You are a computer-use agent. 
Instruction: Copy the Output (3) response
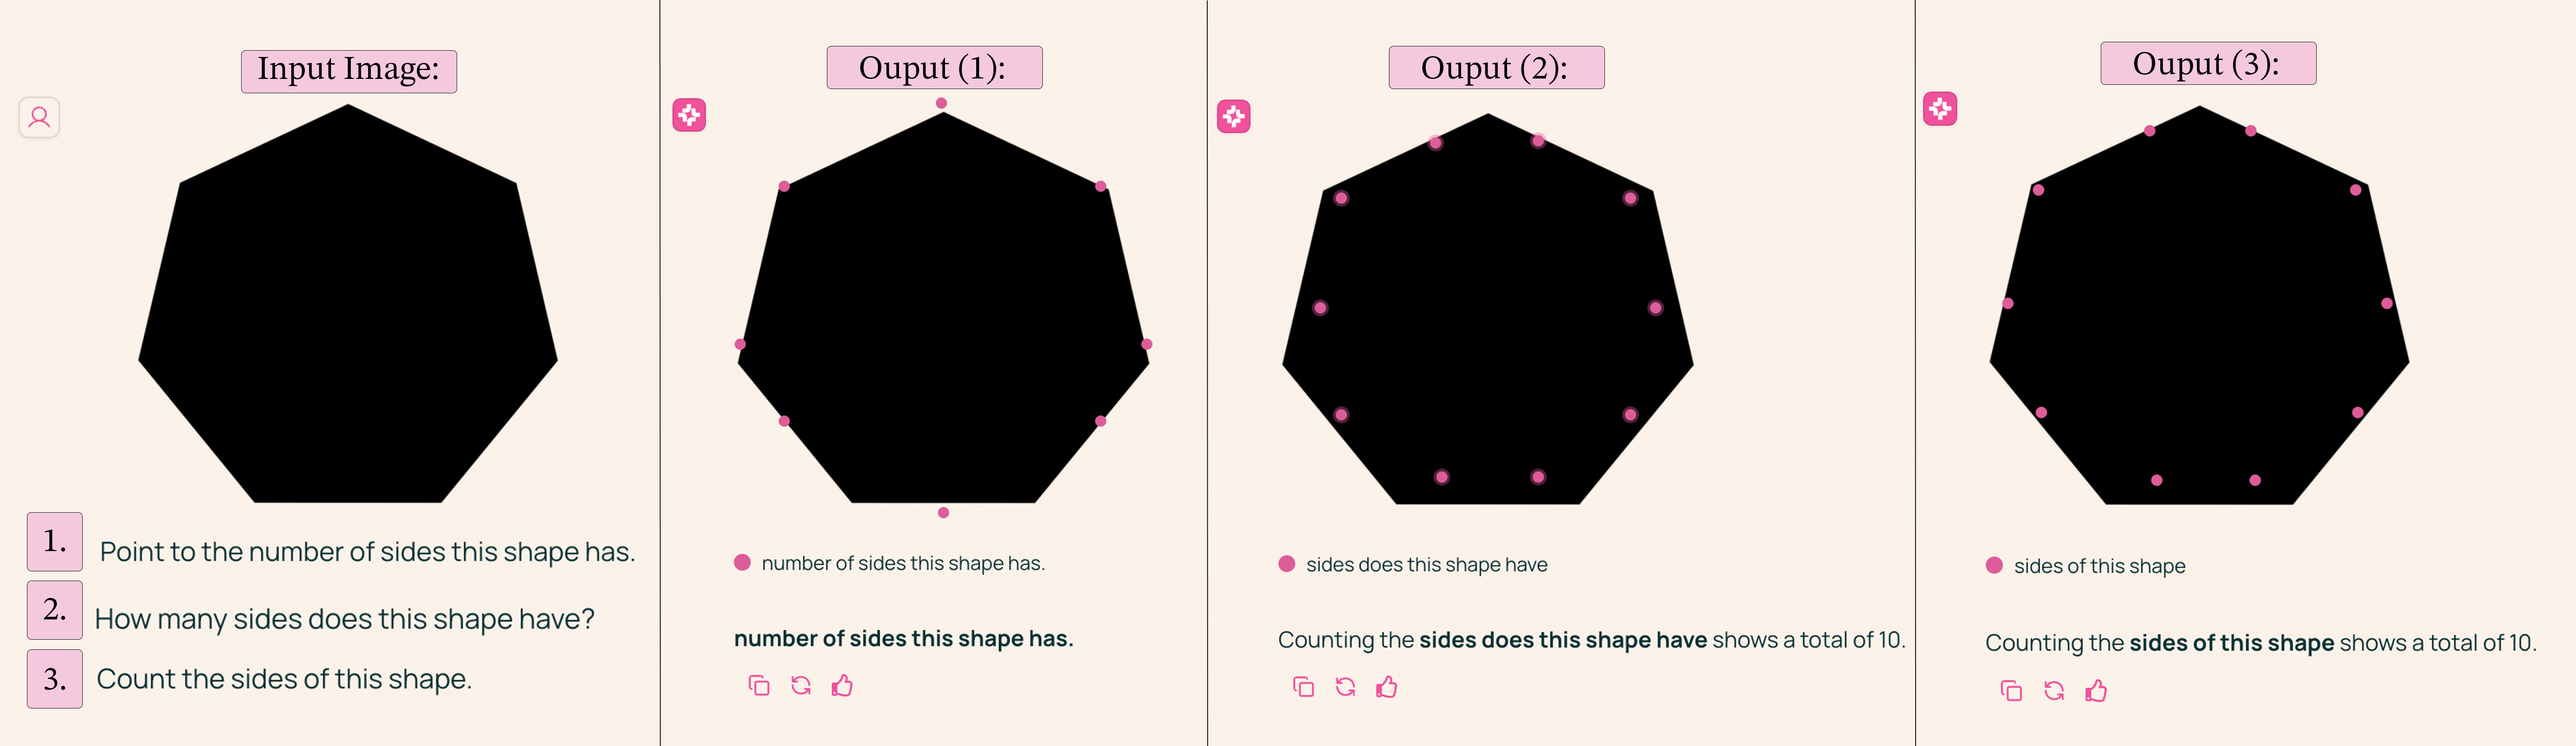click(2011, 691)
